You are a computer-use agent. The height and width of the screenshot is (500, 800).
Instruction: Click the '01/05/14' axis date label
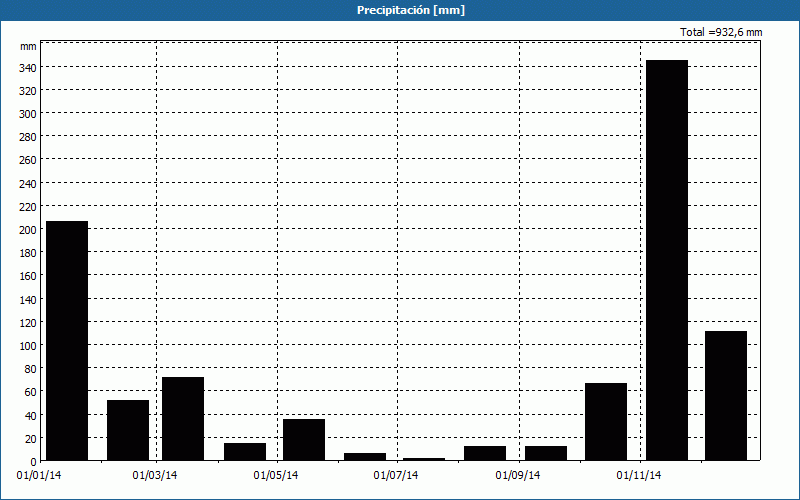point(276,476)
